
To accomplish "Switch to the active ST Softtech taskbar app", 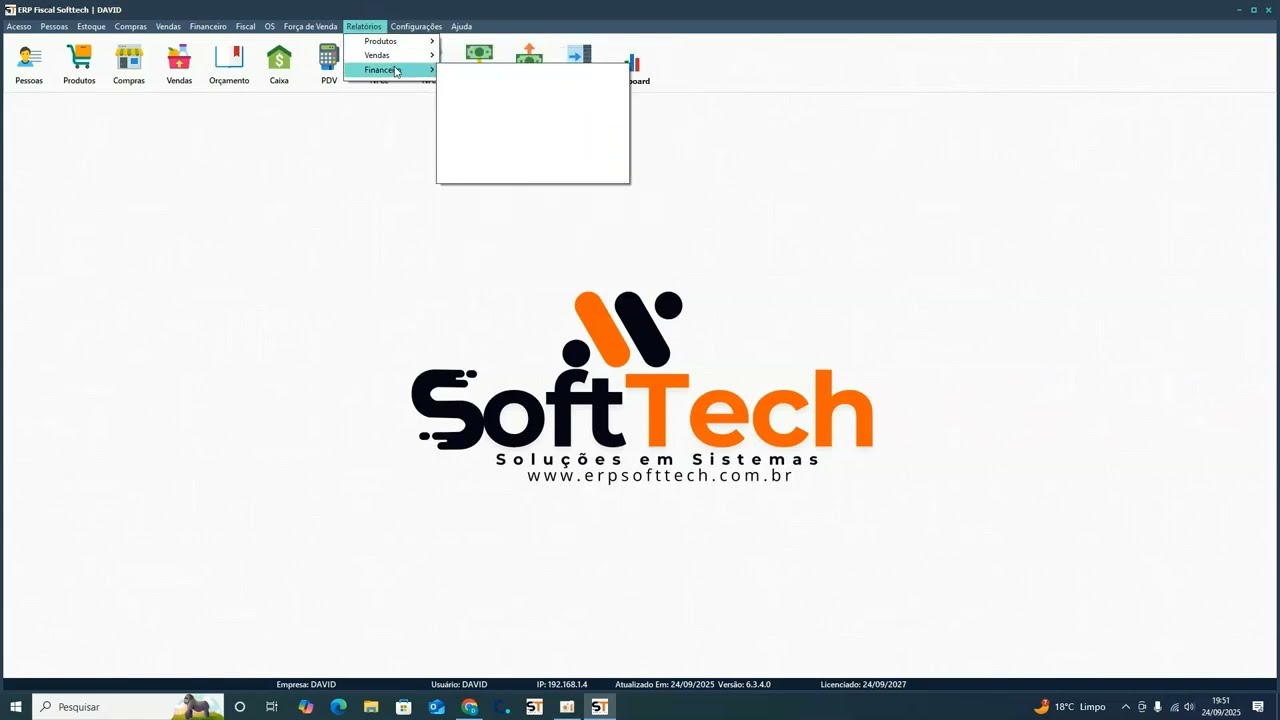I will pos(600,707).
